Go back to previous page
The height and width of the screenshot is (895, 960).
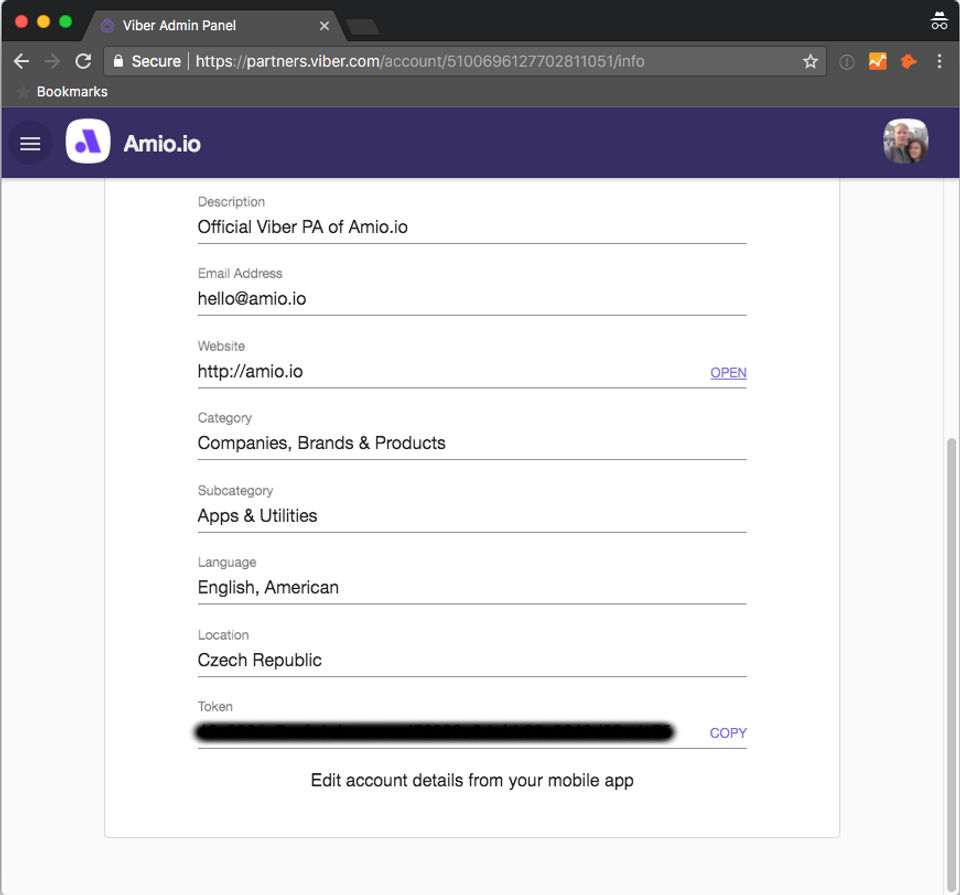click(21, 61)
